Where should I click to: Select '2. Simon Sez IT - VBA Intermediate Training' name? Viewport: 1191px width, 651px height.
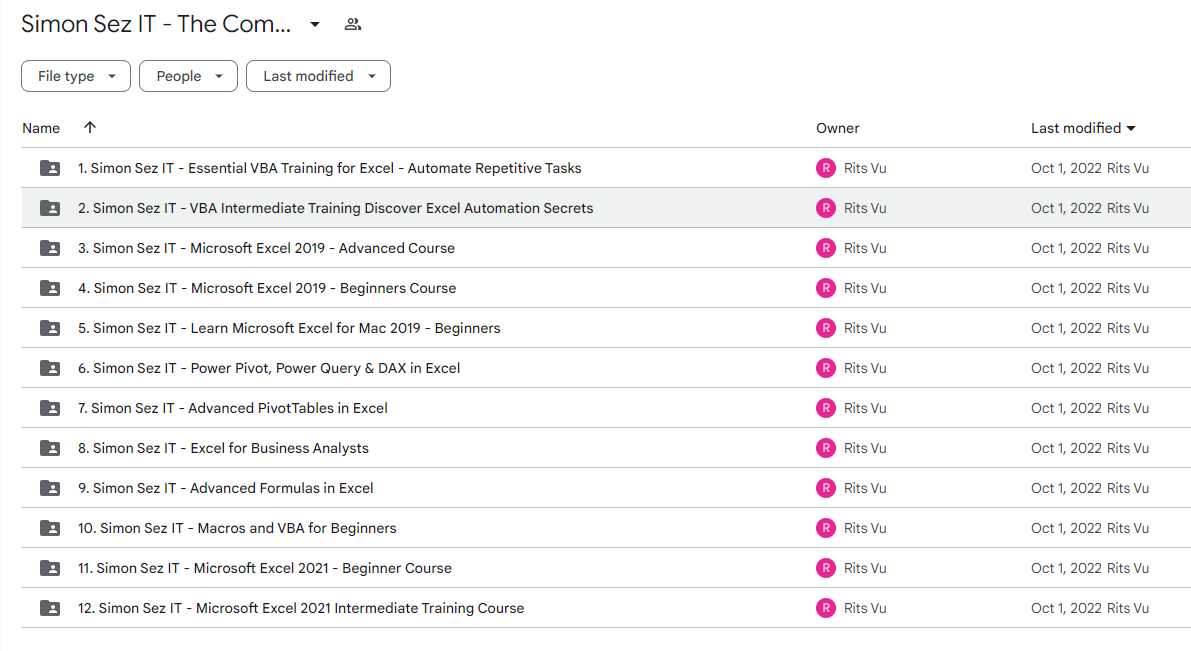(336, 208)
